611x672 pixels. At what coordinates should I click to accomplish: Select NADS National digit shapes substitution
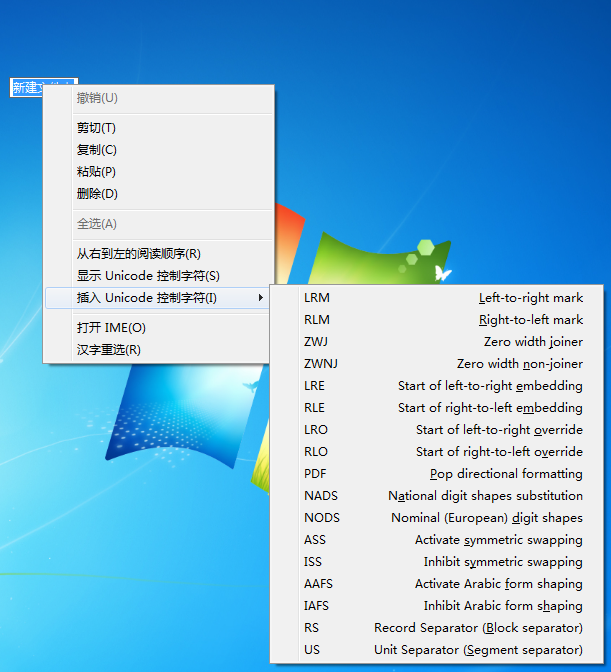point(443,496)
